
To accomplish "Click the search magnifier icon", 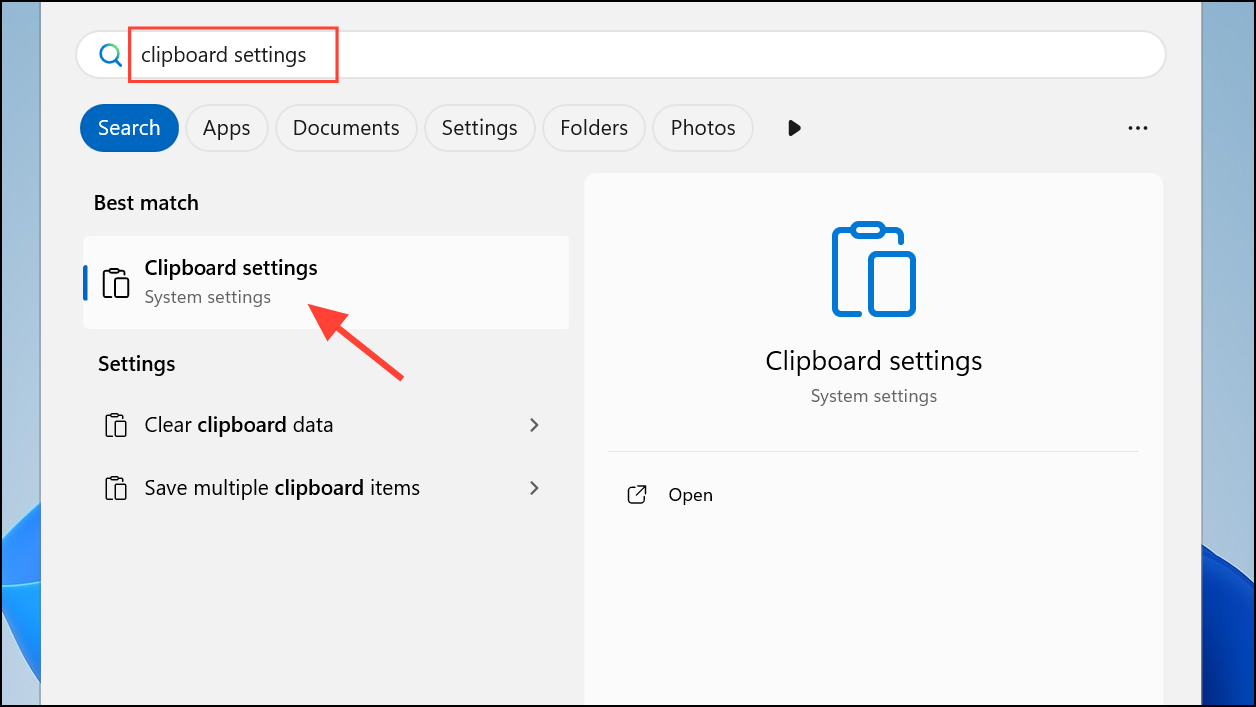I will [x=110, y=55].
